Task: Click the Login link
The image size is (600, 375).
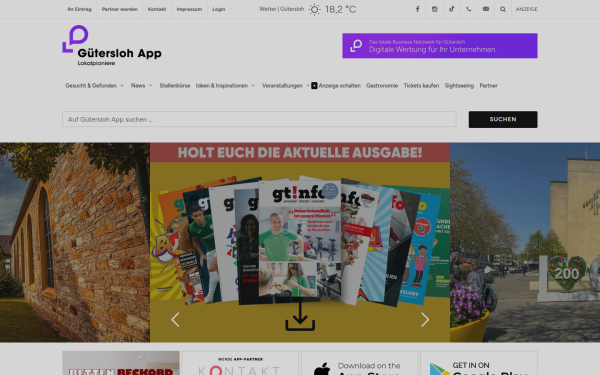Action: [218, 9]
